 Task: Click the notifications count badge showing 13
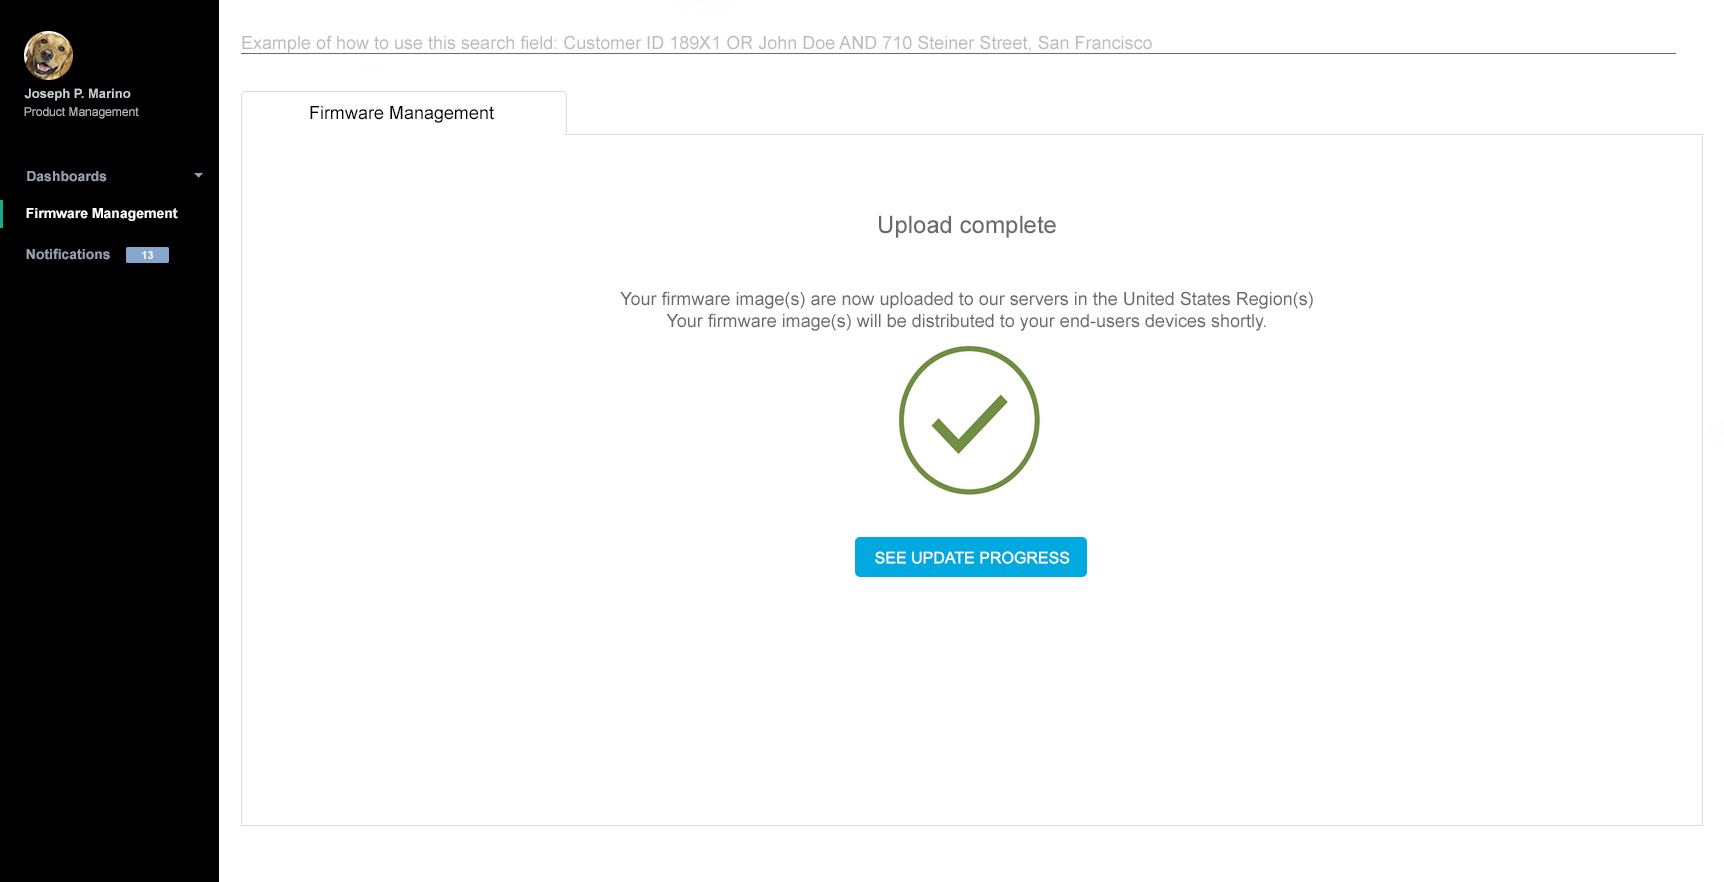point(147,255)
